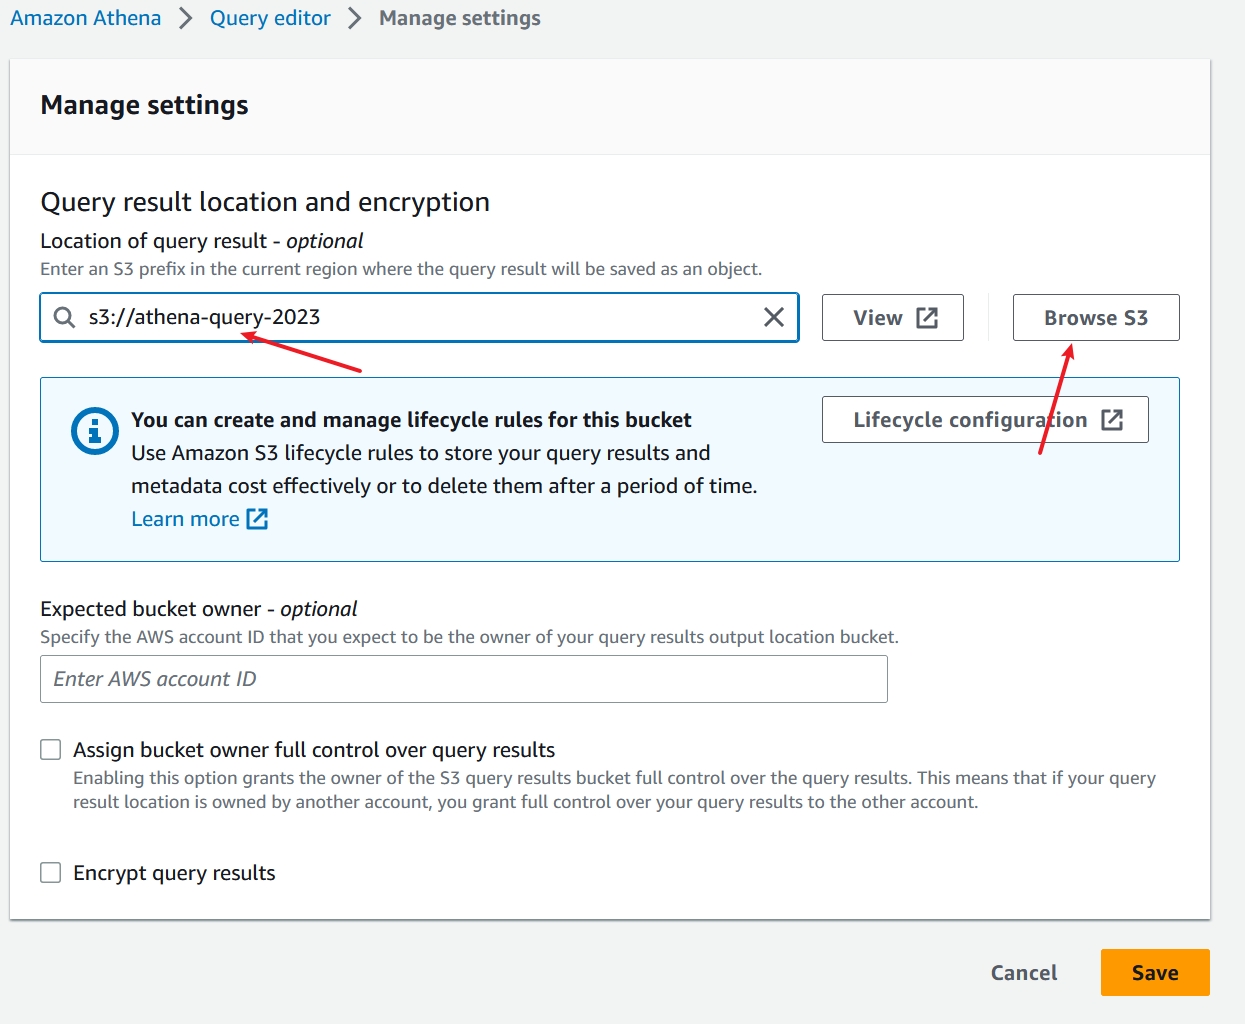
Task: Clear the S3 query result location field
Action: click(x=773, y=317)
